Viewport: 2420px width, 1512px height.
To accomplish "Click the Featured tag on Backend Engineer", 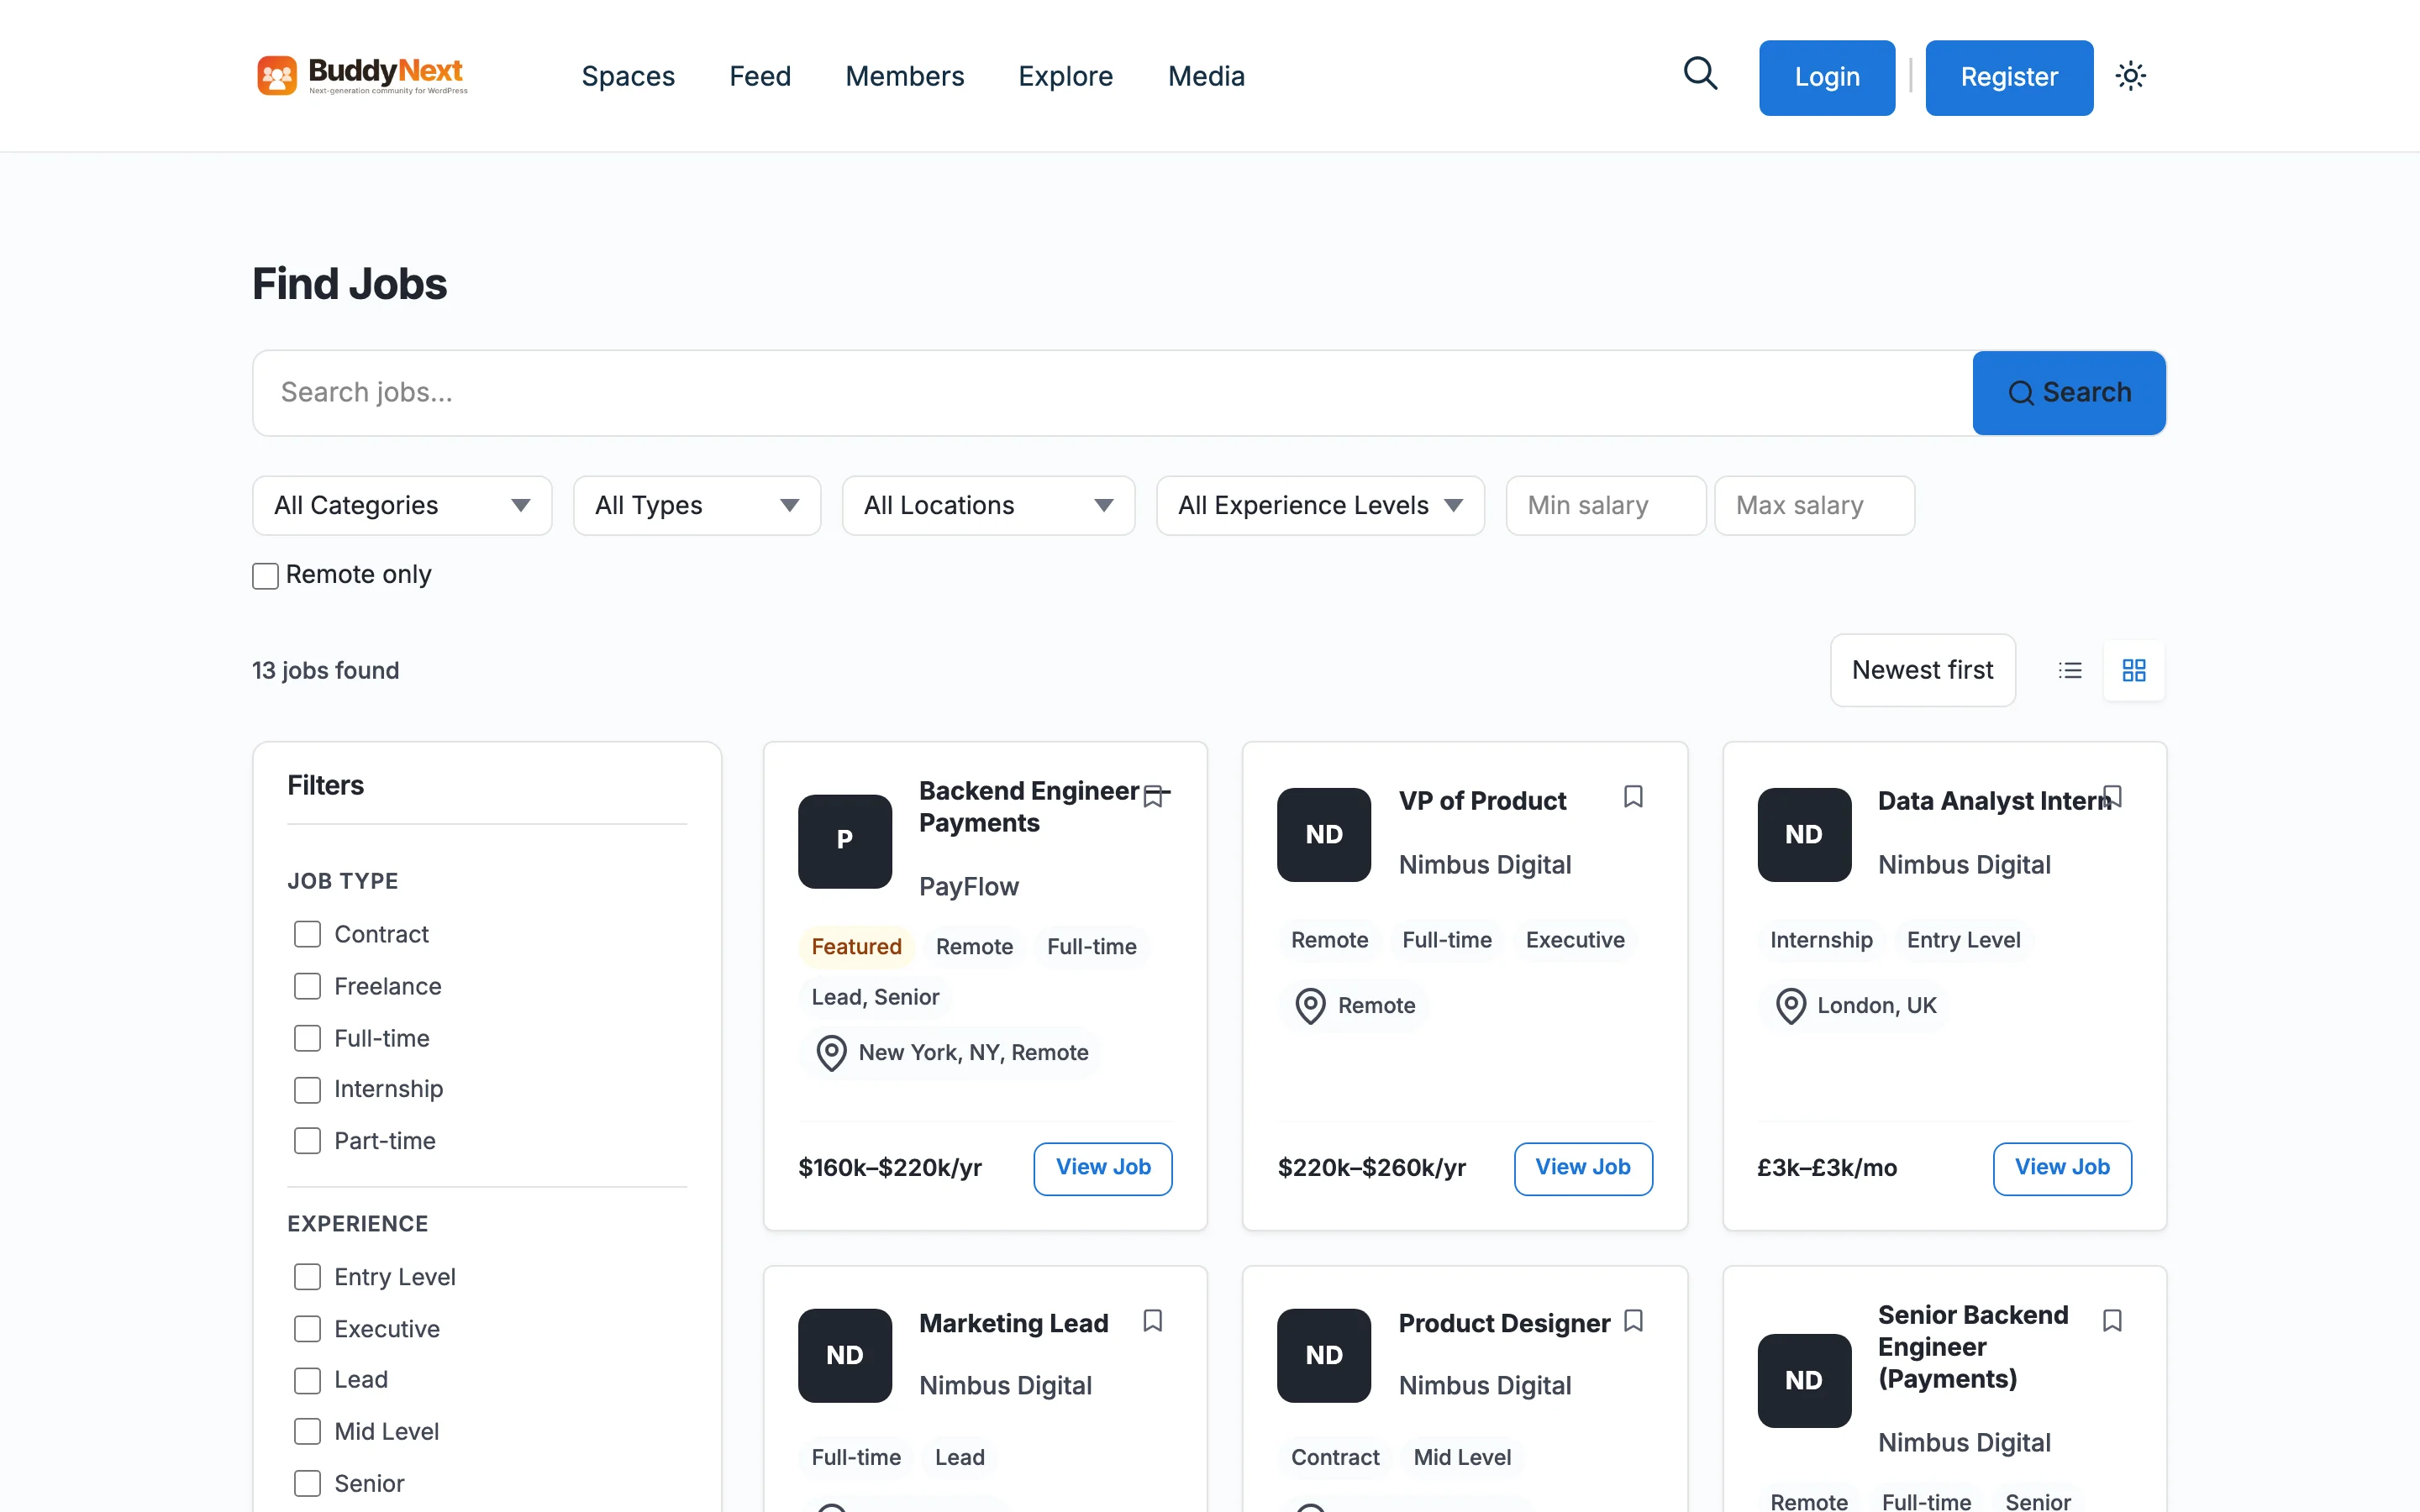I will pyautogui.click(x=856, y=946).
